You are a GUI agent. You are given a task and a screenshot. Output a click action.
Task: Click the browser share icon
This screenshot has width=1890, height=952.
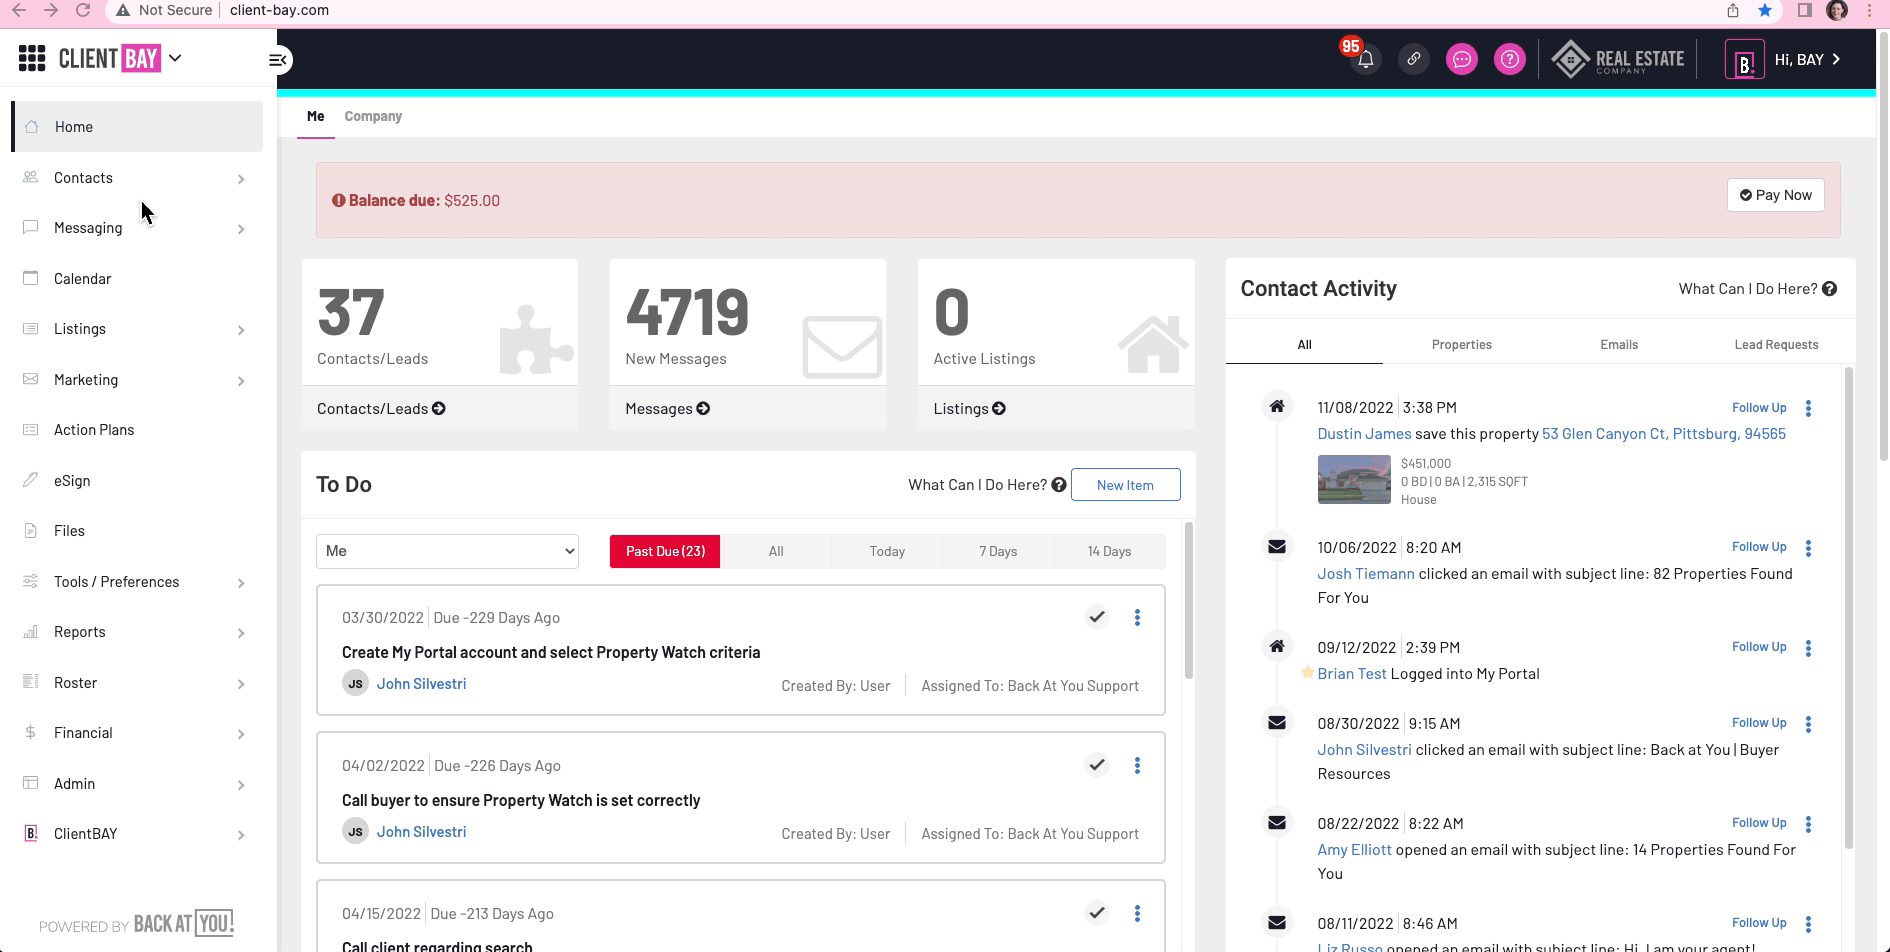click(x=1733, y=10)
